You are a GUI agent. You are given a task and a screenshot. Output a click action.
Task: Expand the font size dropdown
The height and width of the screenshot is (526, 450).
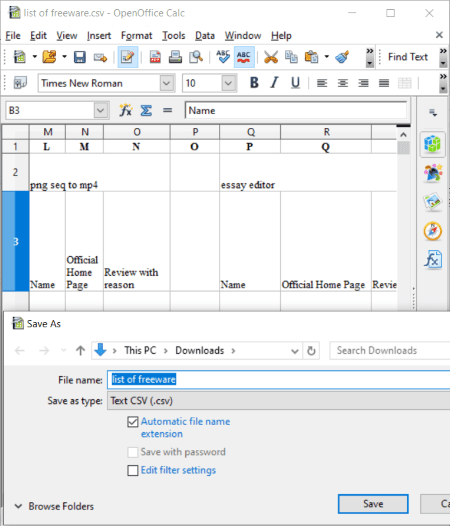[x=229, y=83]
